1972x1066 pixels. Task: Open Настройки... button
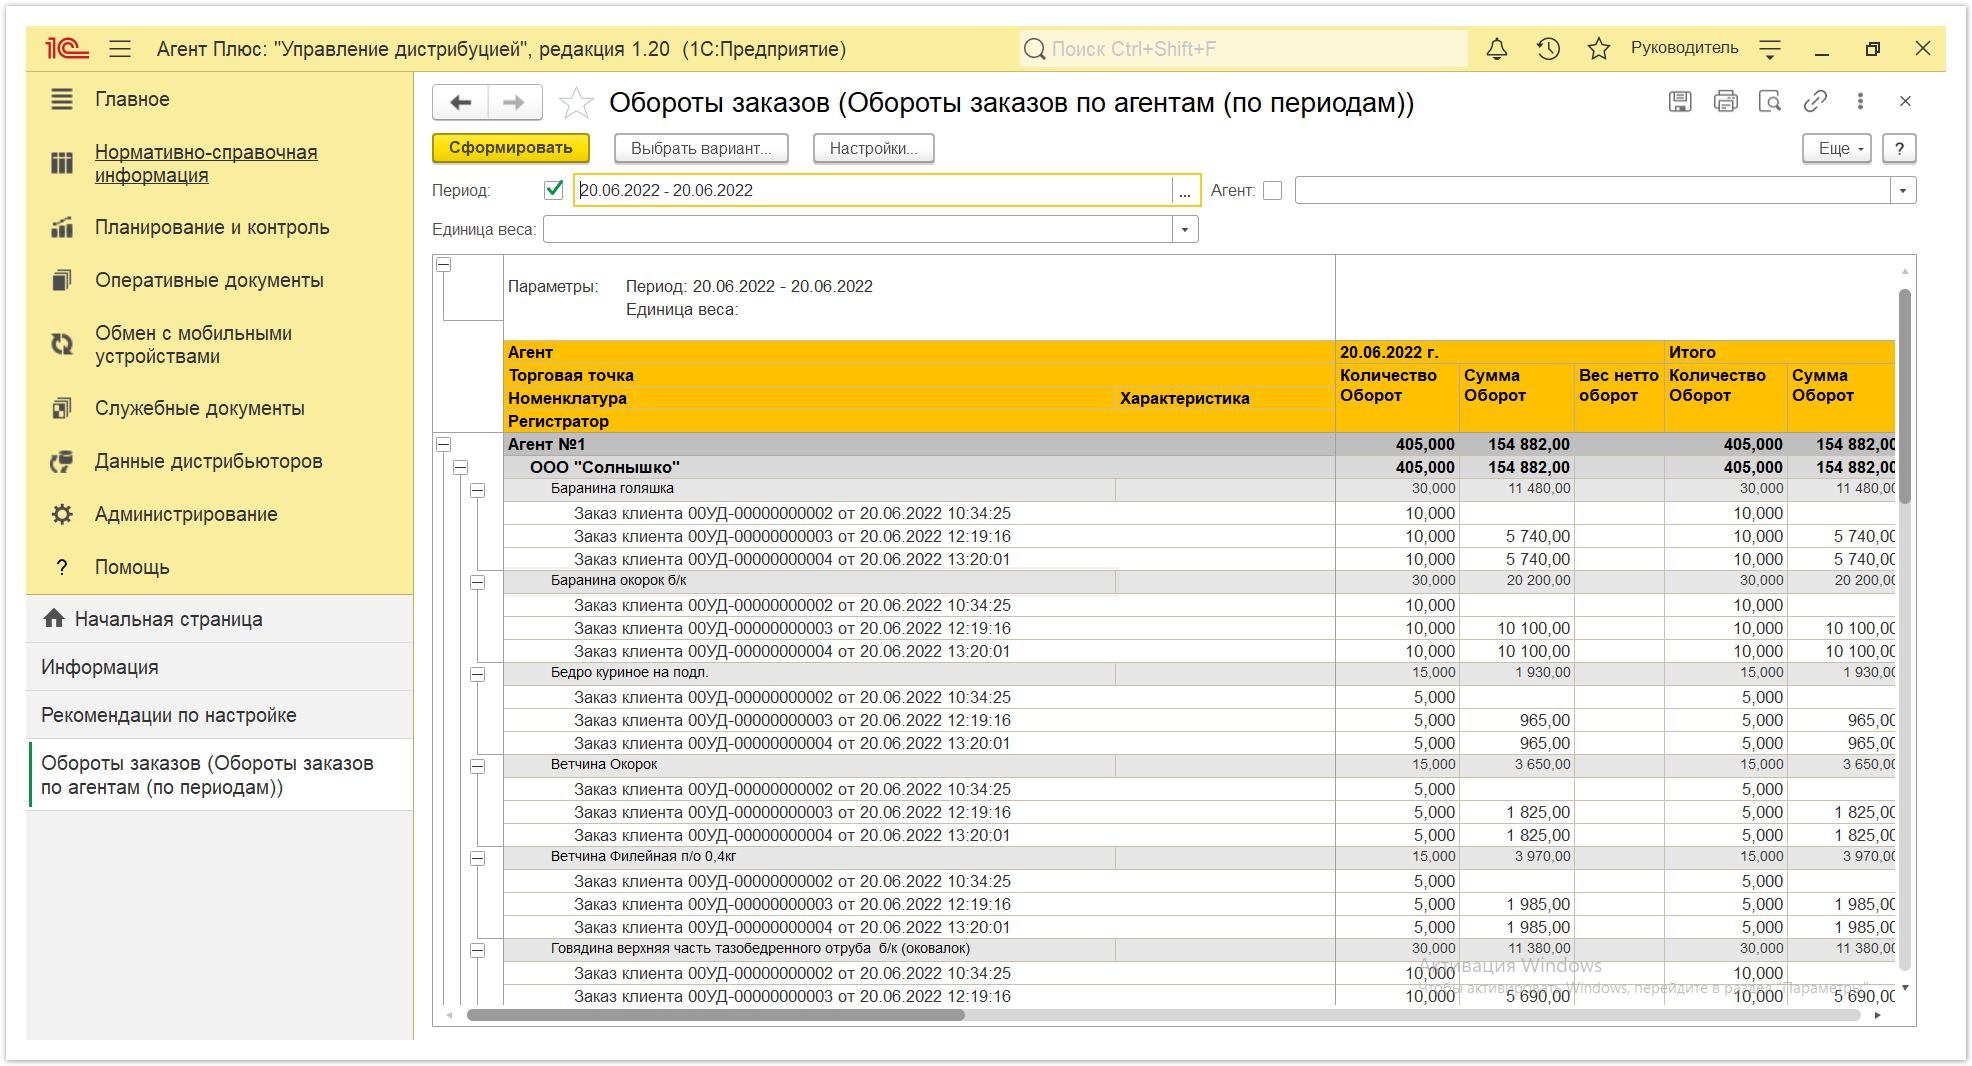873,148
